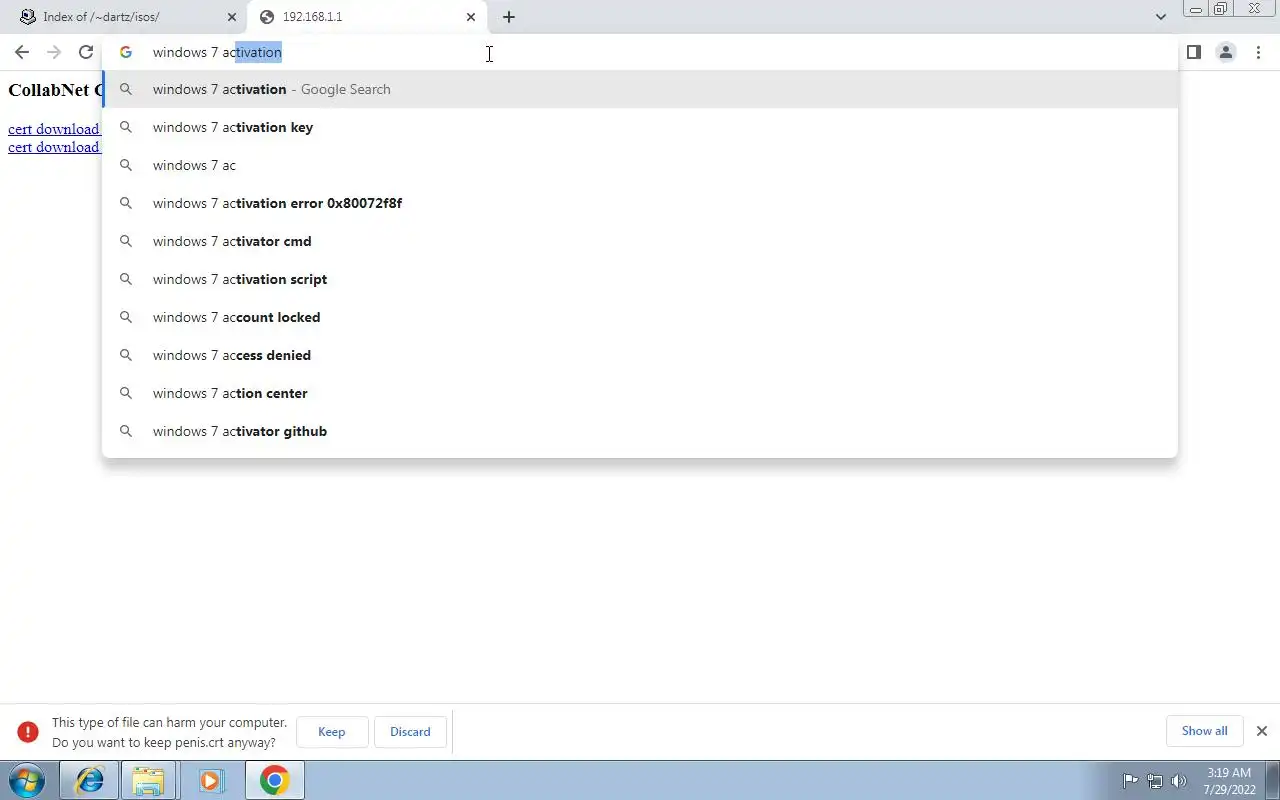Click the Google icon in the address bar
Image resolution: width=1280 pixels, height=800 pixels.
[126, 52]
